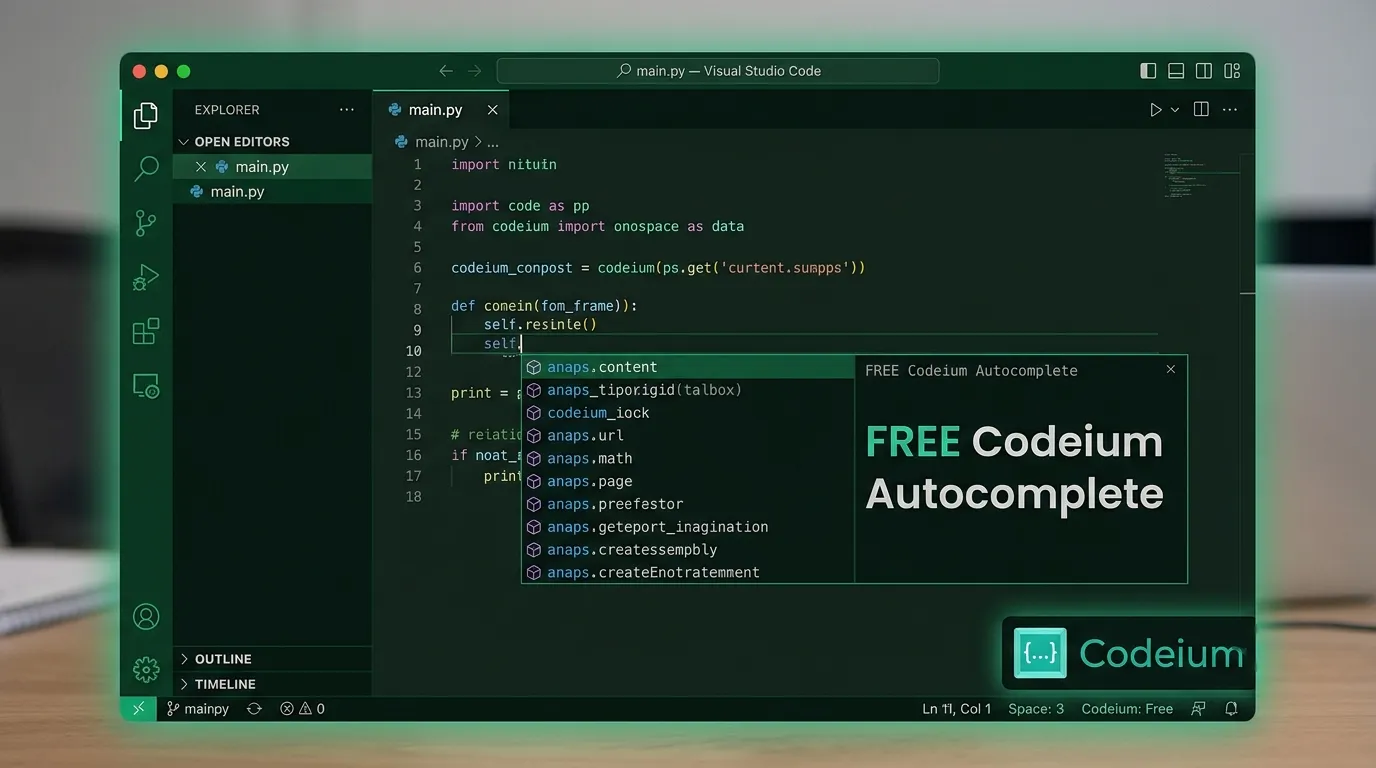Open the remote window indicator in status bar

click(x=138, y=709)
